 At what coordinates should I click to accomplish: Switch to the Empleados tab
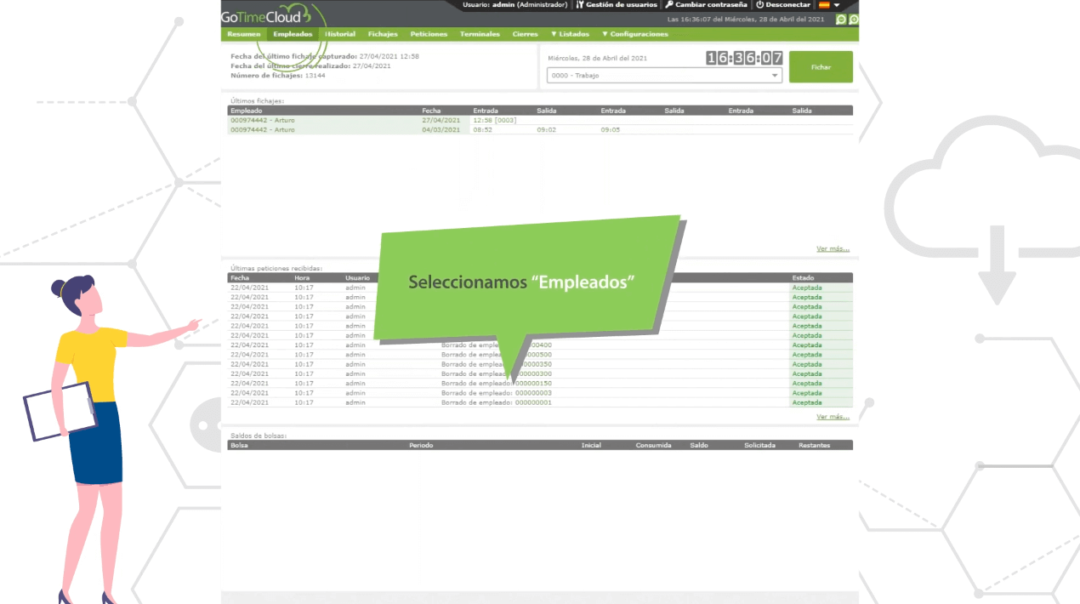click(293, 33)
